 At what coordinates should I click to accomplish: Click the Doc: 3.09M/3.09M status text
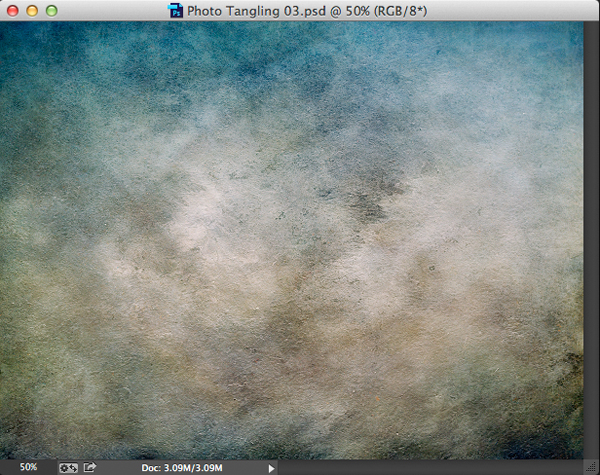coord(182,468)
